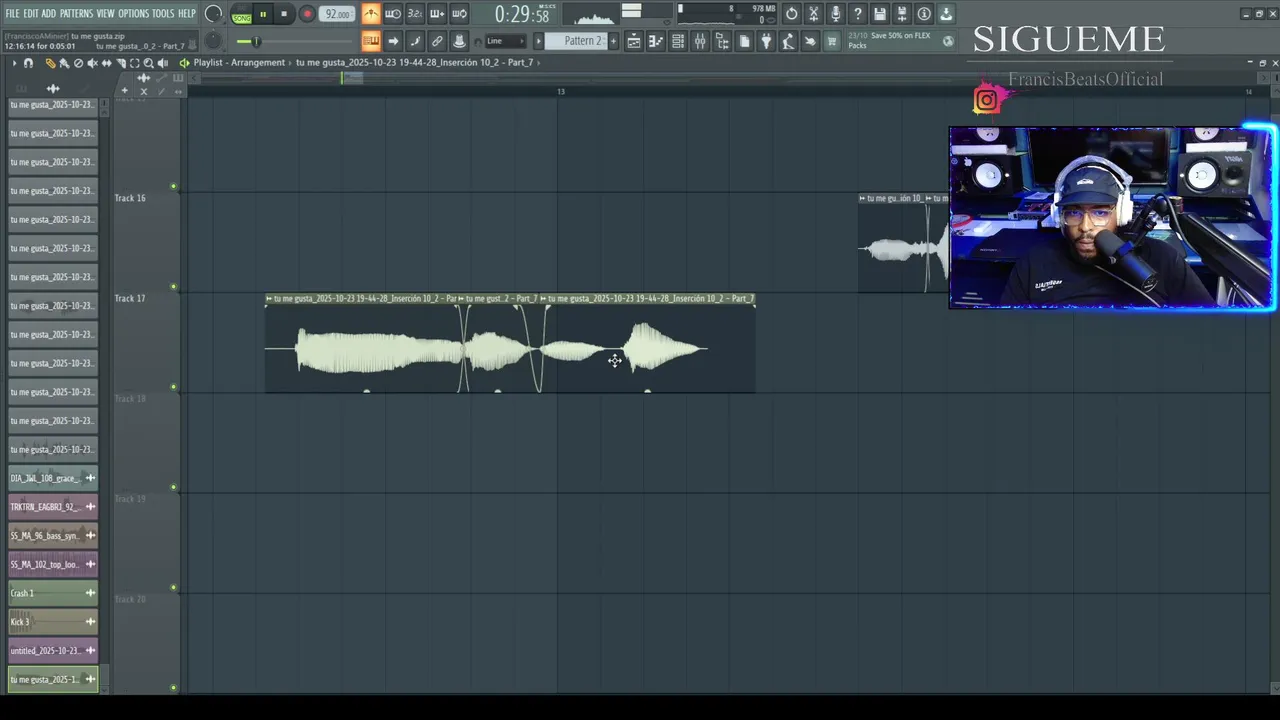Screen dimensions: 1280x720
Task: Open the shopping cart content library
Action: [x=831, y=41]
